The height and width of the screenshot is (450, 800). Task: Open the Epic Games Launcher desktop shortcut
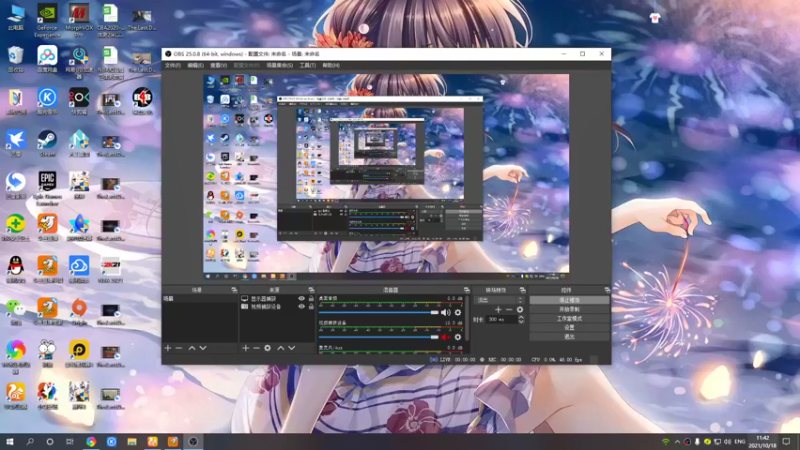pyautogui.click(x=47, y=188)
